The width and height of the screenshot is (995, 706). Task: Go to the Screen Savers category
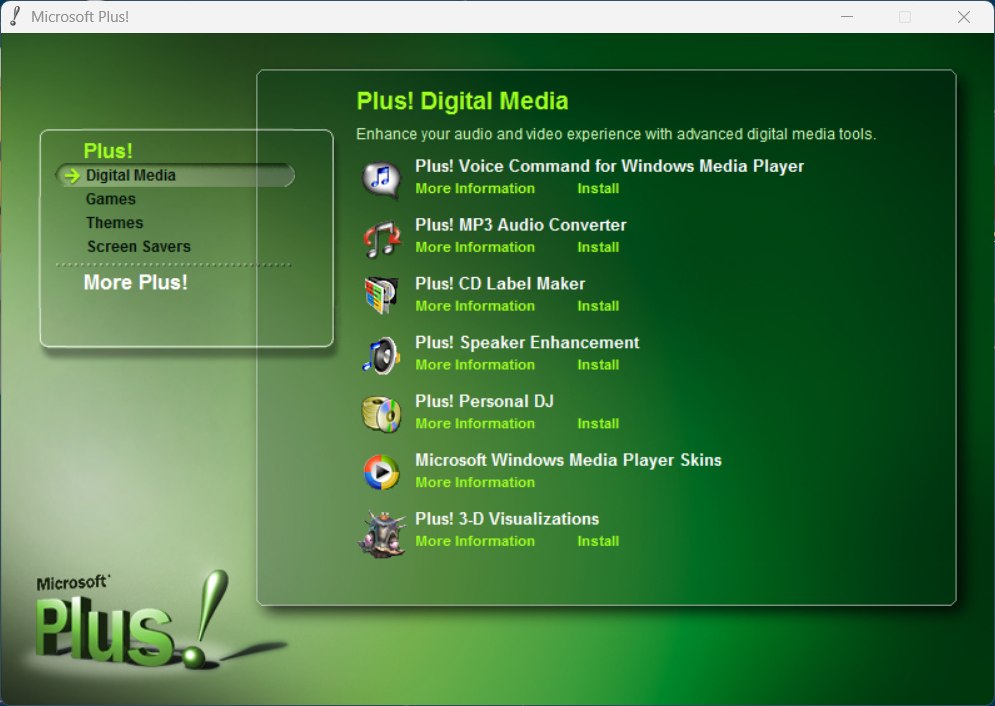coord(138,247)
